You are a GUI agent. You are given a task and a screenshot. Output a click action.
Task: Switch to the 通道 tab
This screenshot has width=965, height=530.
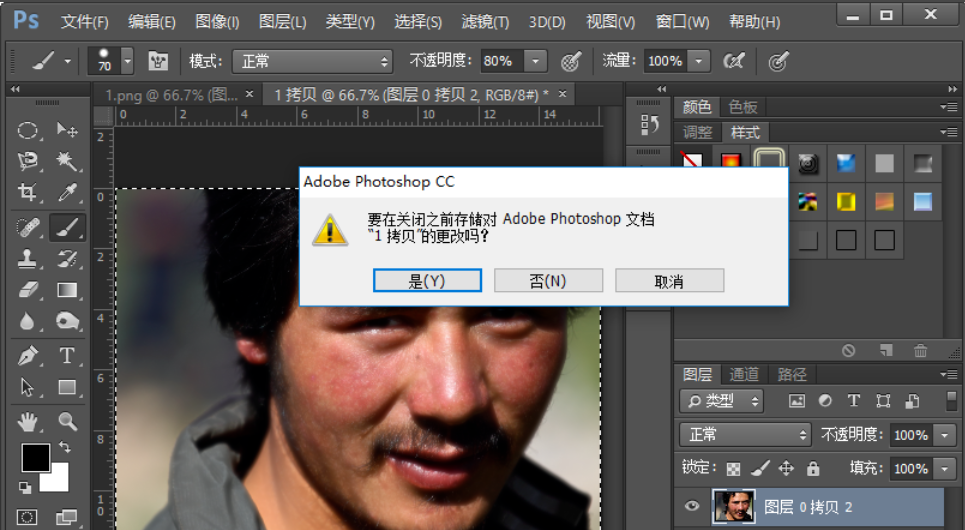click(743, 374)
